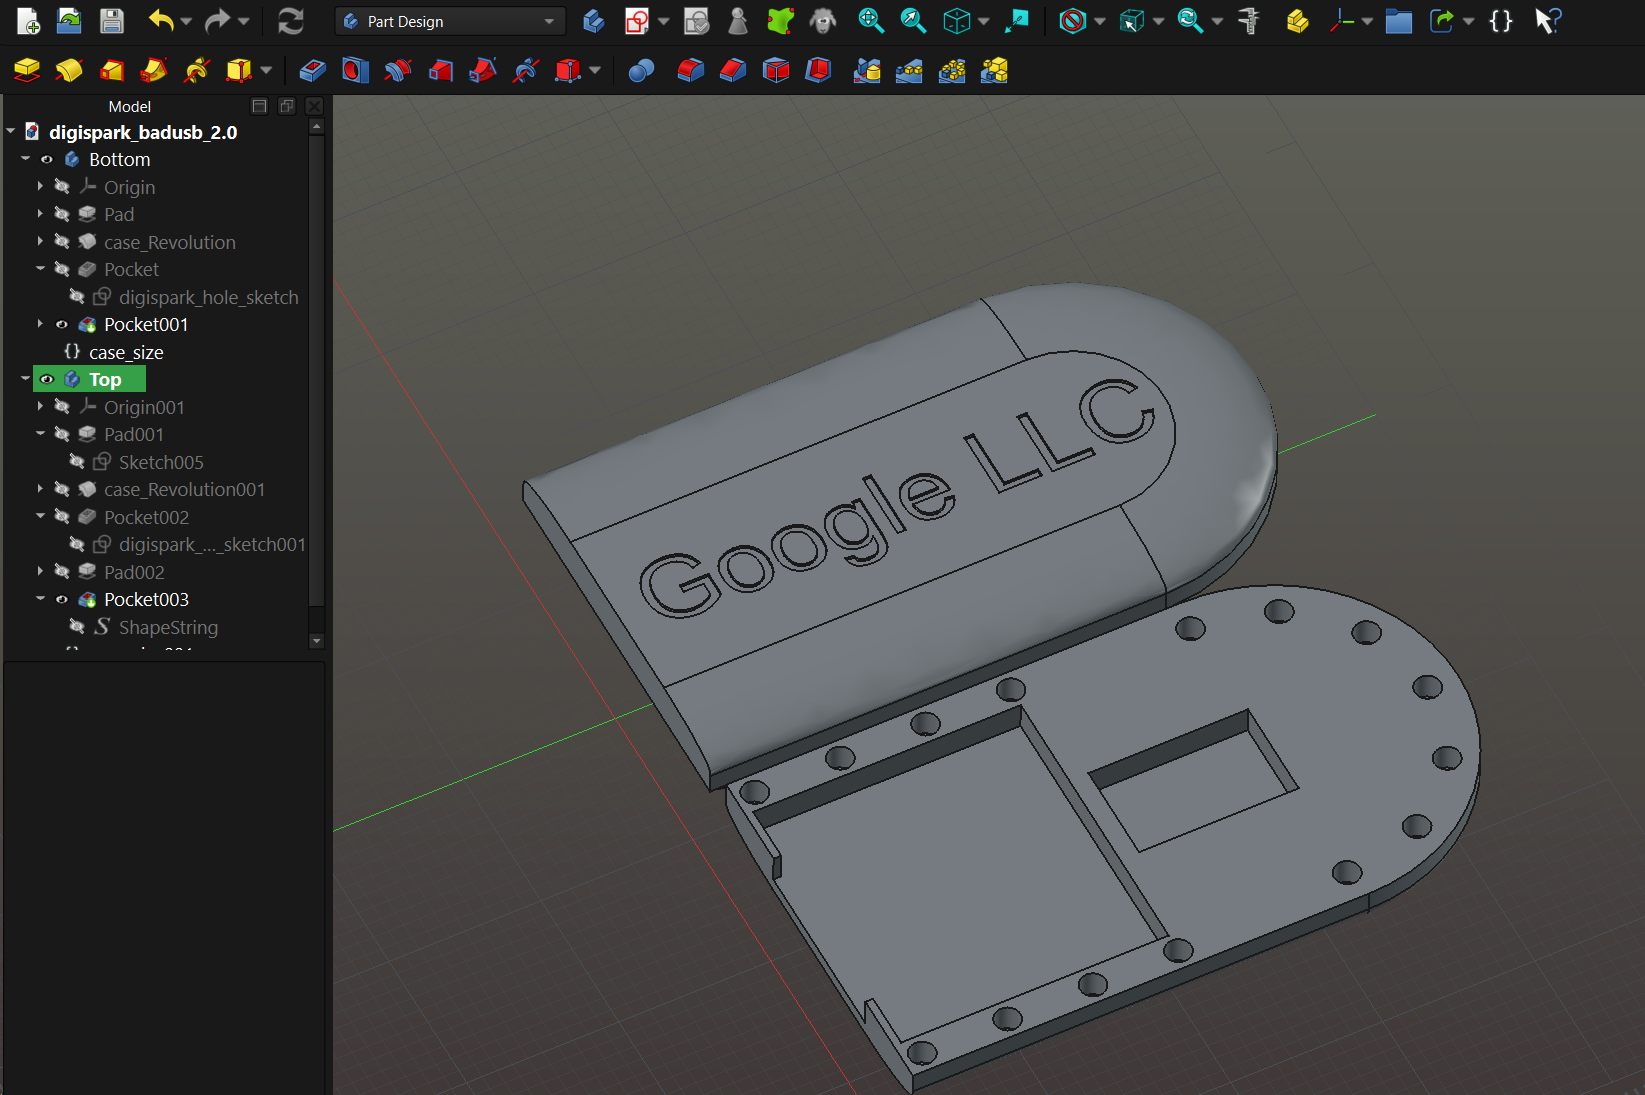Image resolution: width=1645 pixels, height=1095 pixels.
Task: Select the Polar Pattern tool
Action: [x=952, y=70]
